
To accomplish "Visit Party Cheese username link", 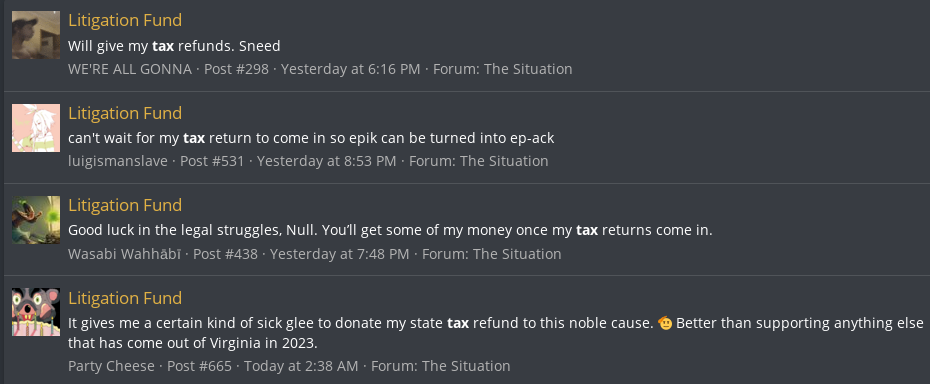I will 112,366.
